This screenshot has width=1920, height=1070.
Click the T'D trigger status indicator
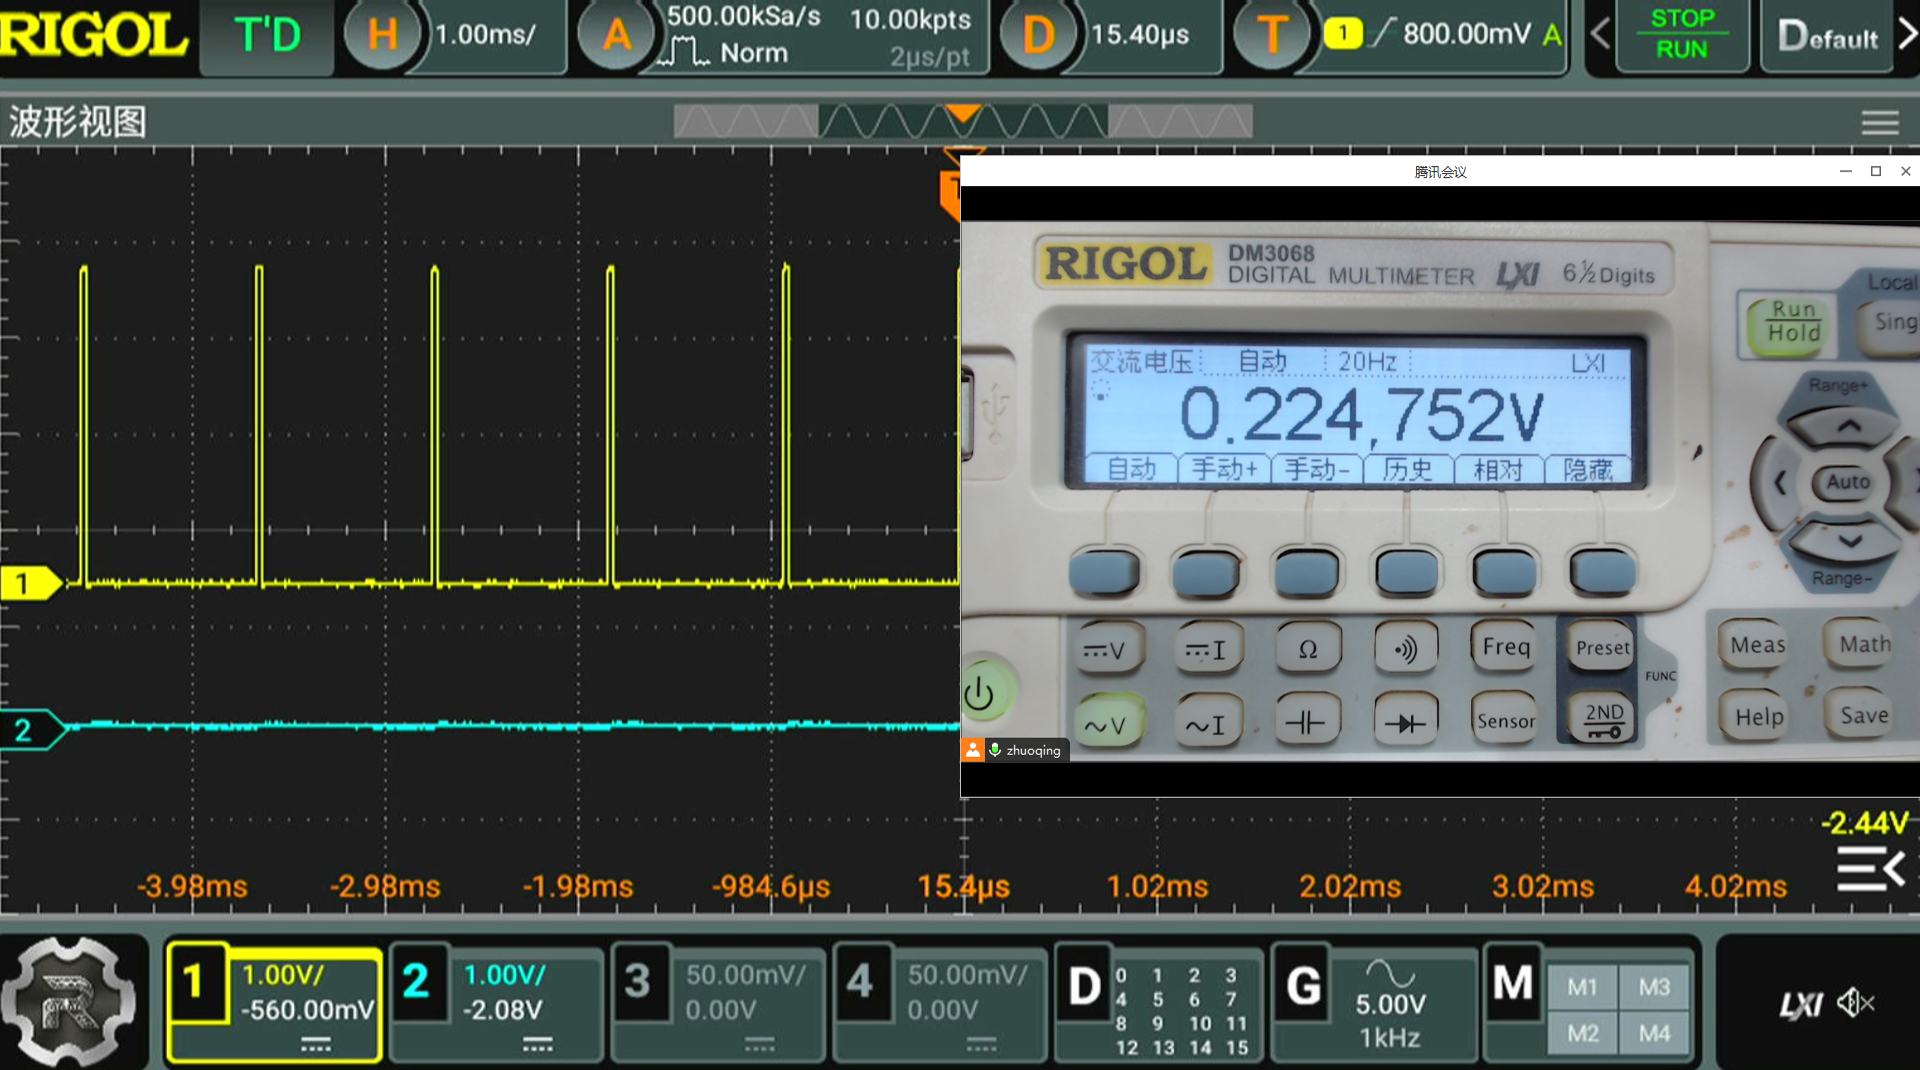(x=267, y=36)
